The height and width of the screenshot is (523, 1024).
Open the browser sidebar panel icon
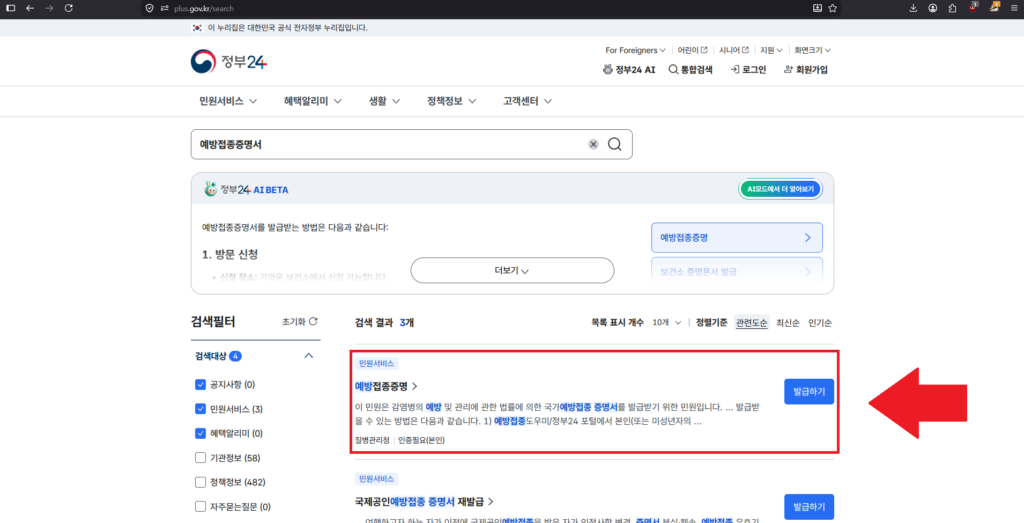click(x=10, y=8)
